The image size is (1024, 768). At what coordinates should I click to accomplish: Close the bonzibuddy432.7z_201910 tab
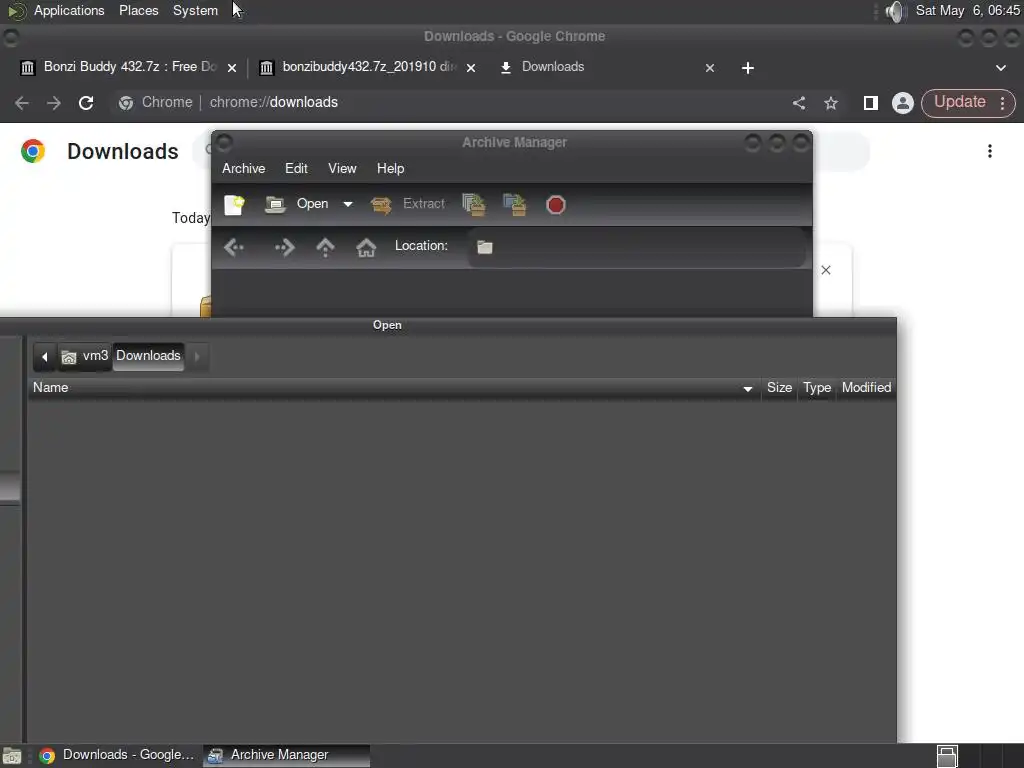(471, 68)
